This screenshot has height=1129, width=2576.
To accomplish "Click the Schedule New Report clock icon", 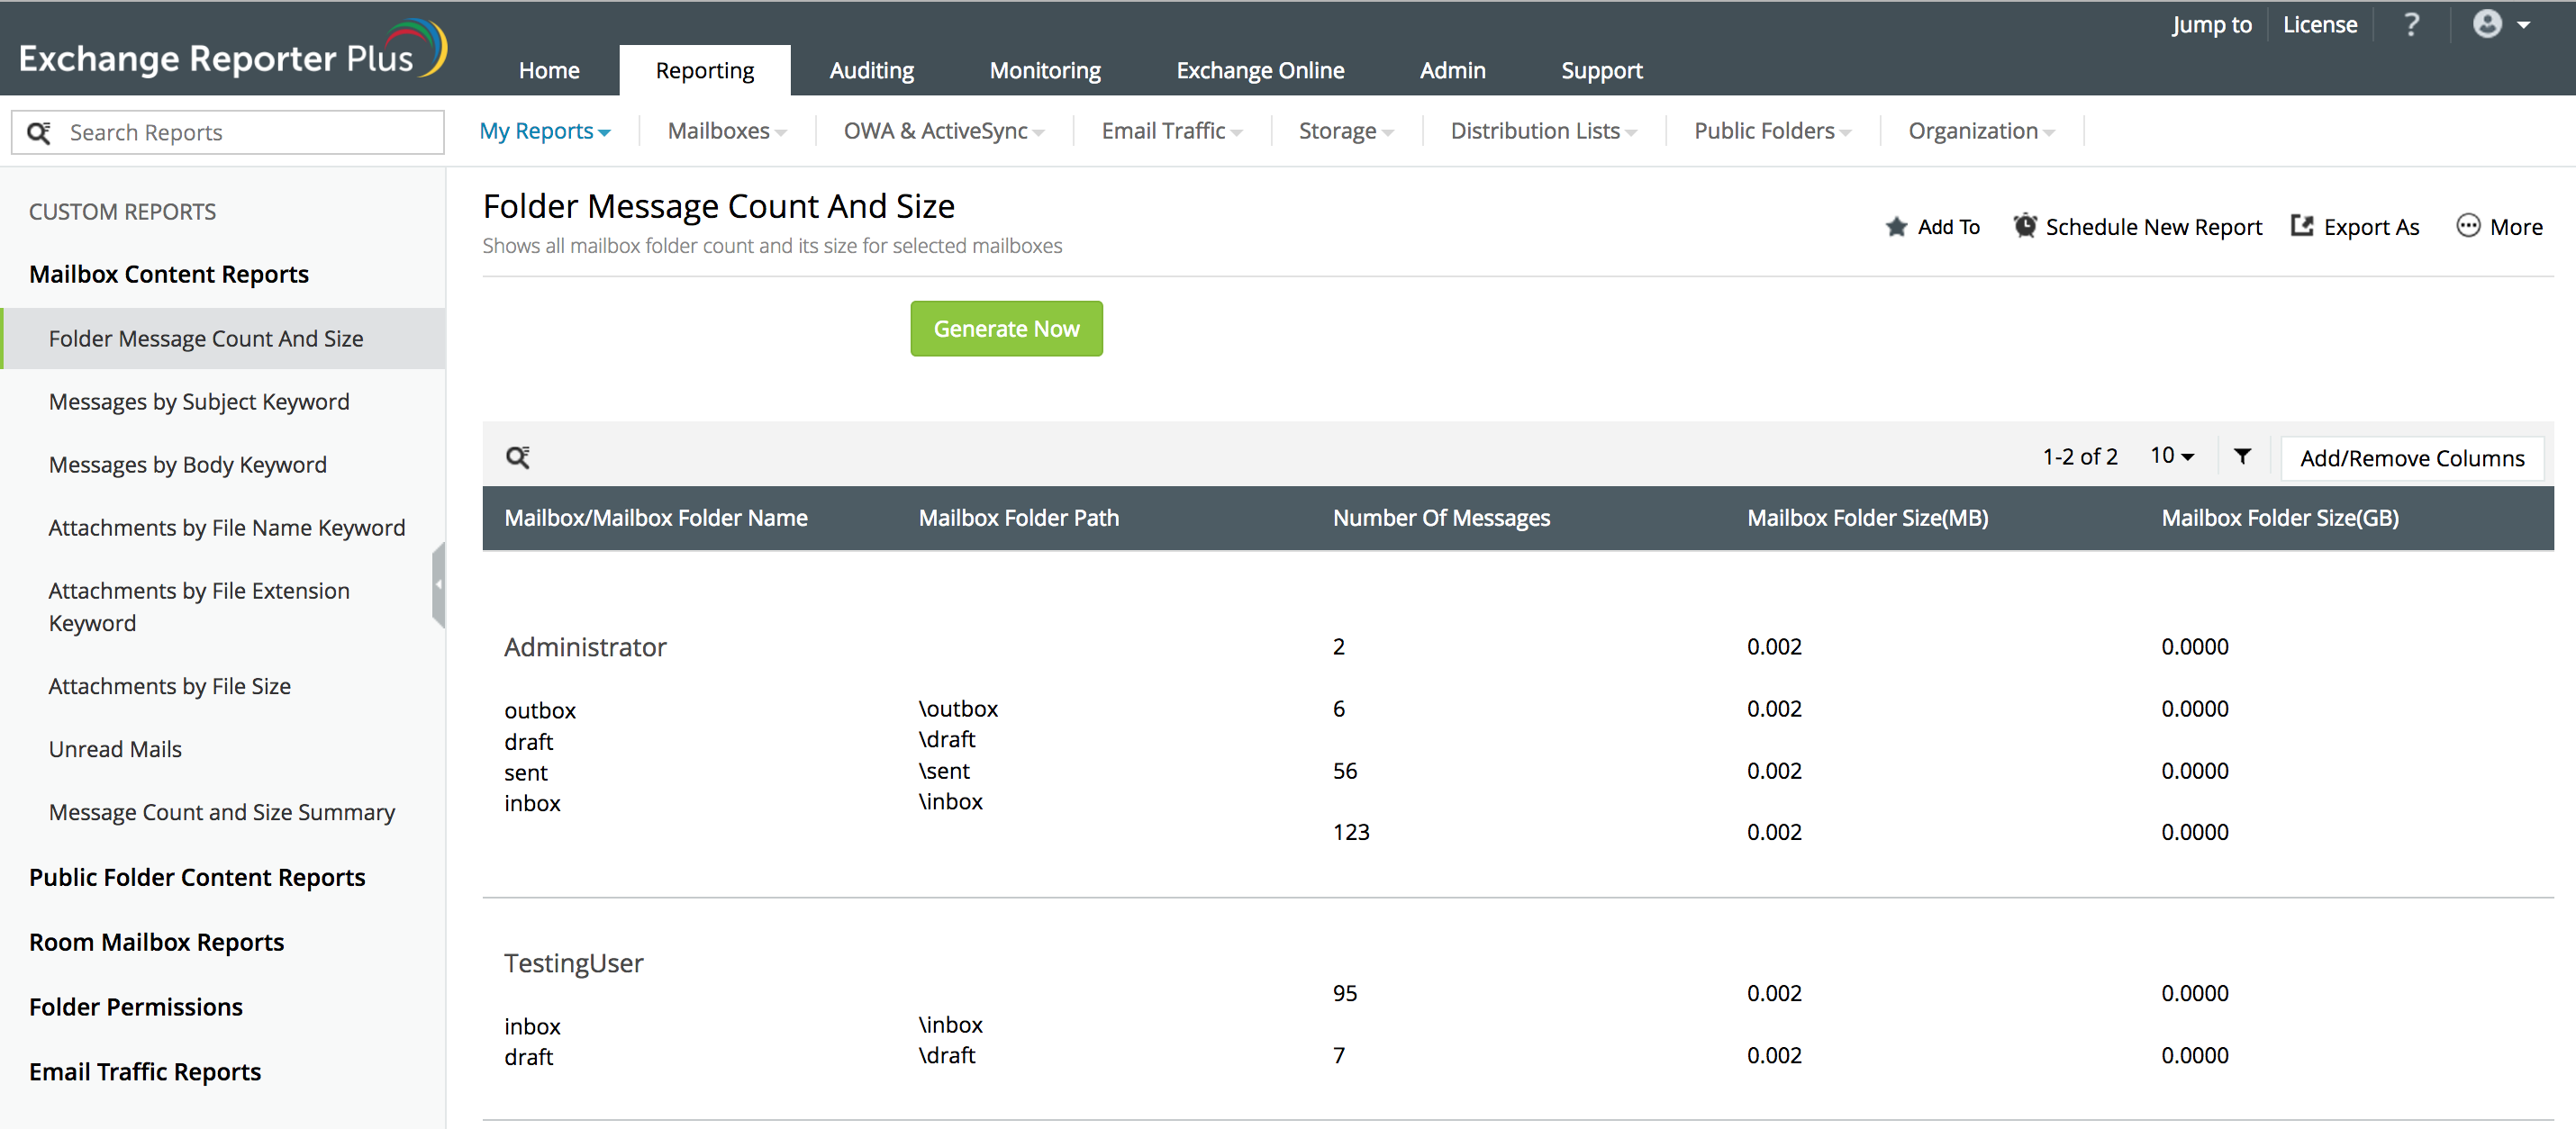I will tap(2024, 226).
